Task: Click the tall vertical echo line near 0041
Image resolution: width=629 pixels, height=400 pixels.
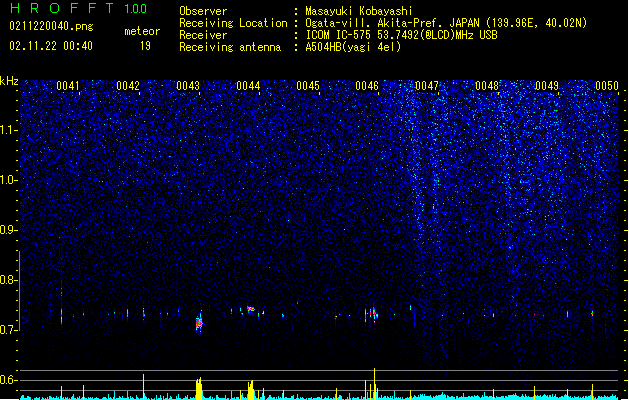Action: tap(61, 304)
